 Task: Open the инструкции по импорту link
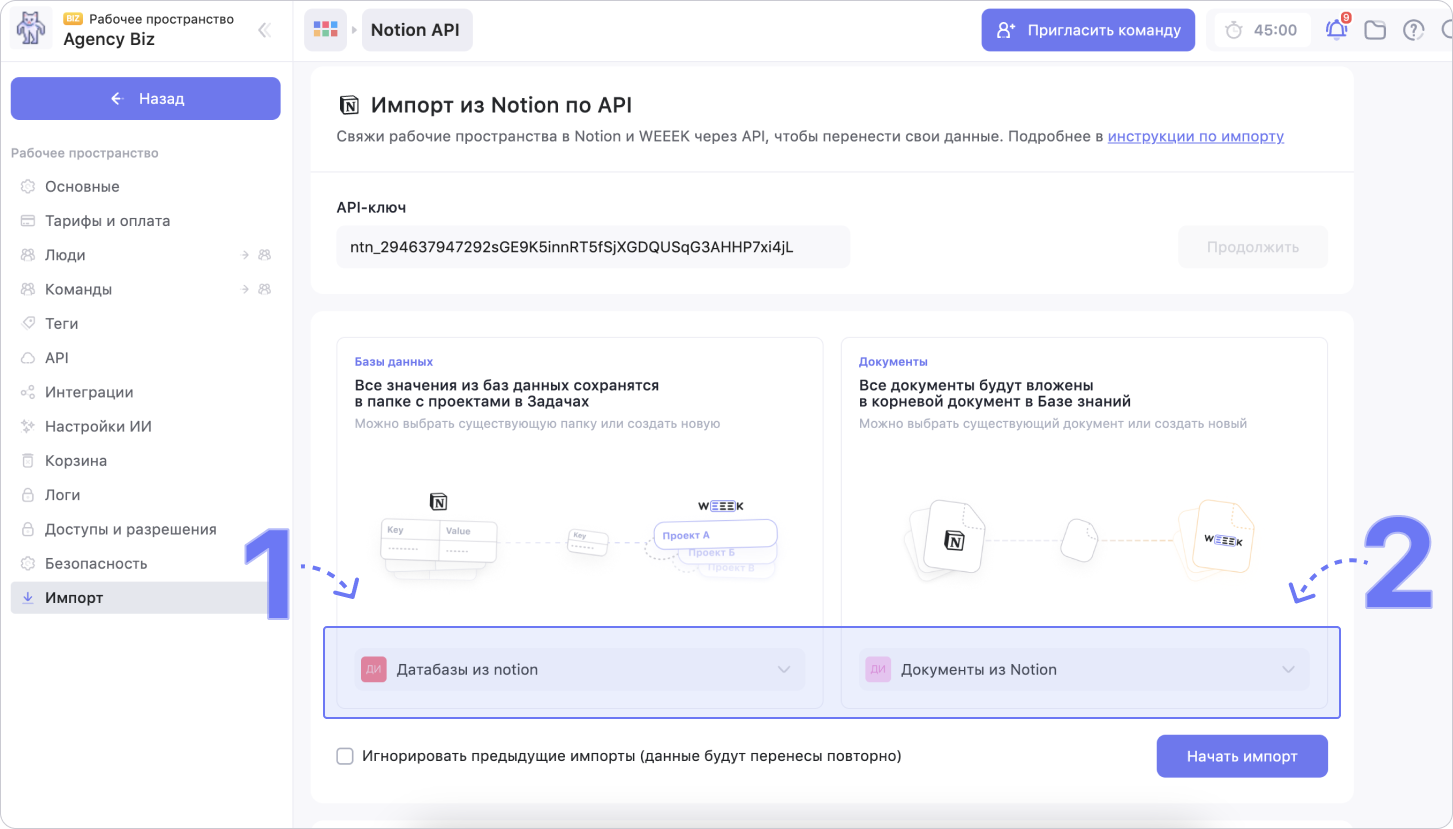pos(1195,136)
